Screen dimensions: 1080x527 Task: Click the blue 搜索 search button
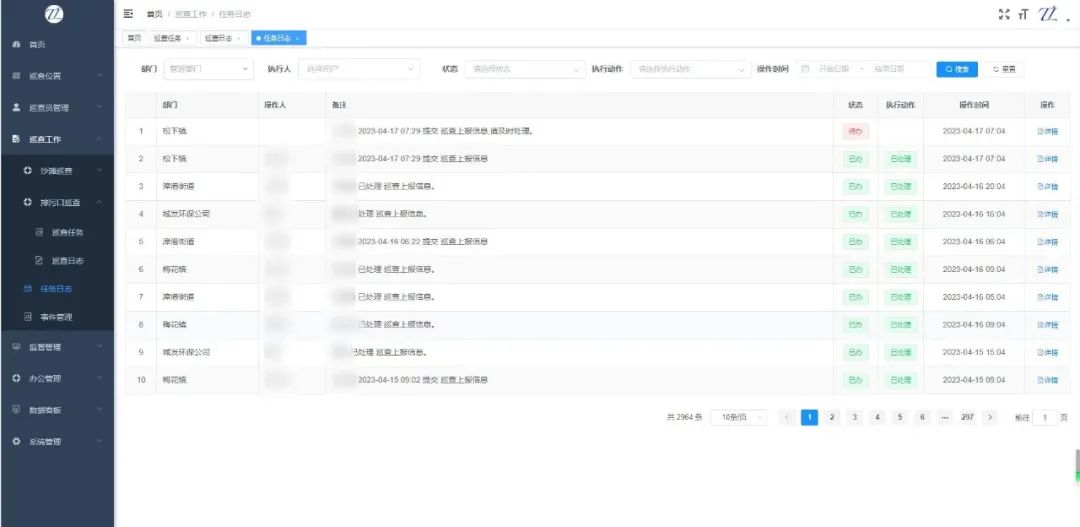click(957, 69)
